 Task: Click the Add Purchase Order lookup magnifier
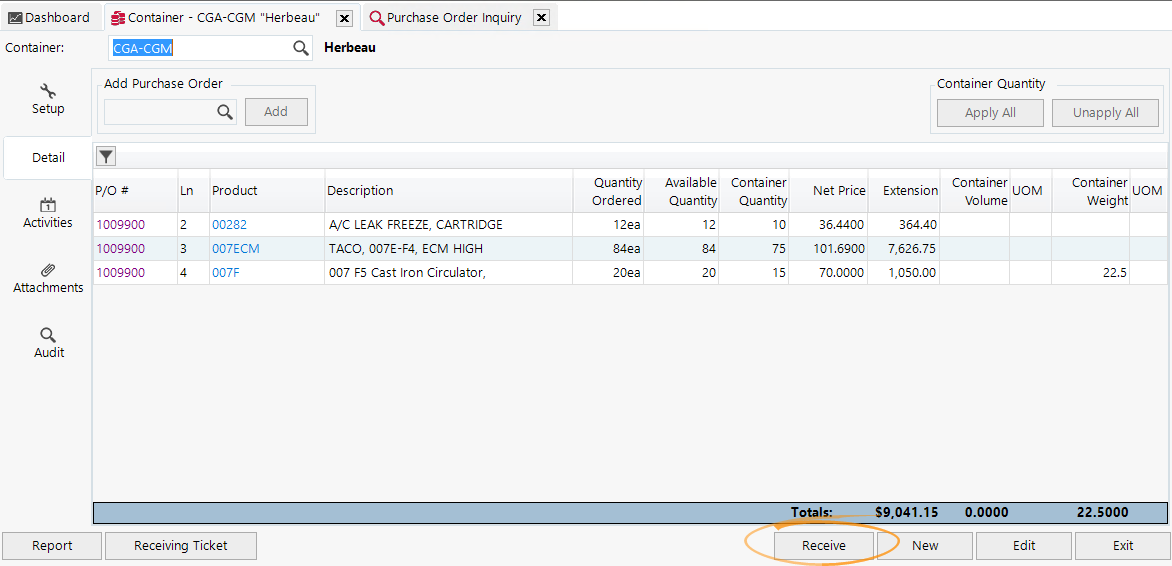[x=225, y=113]
